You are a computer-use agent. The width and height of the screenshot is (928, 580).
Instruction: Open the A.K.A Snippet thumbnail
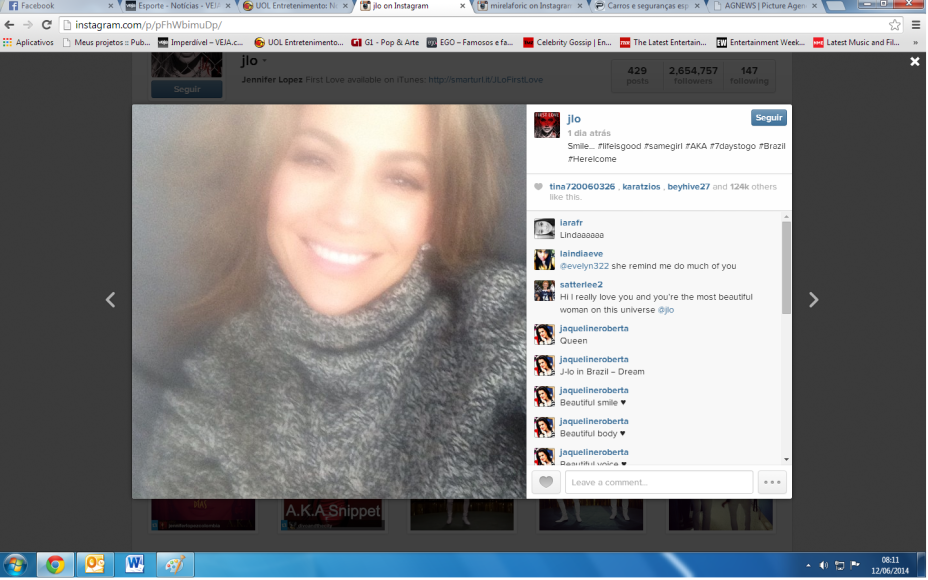coord(333,514)
